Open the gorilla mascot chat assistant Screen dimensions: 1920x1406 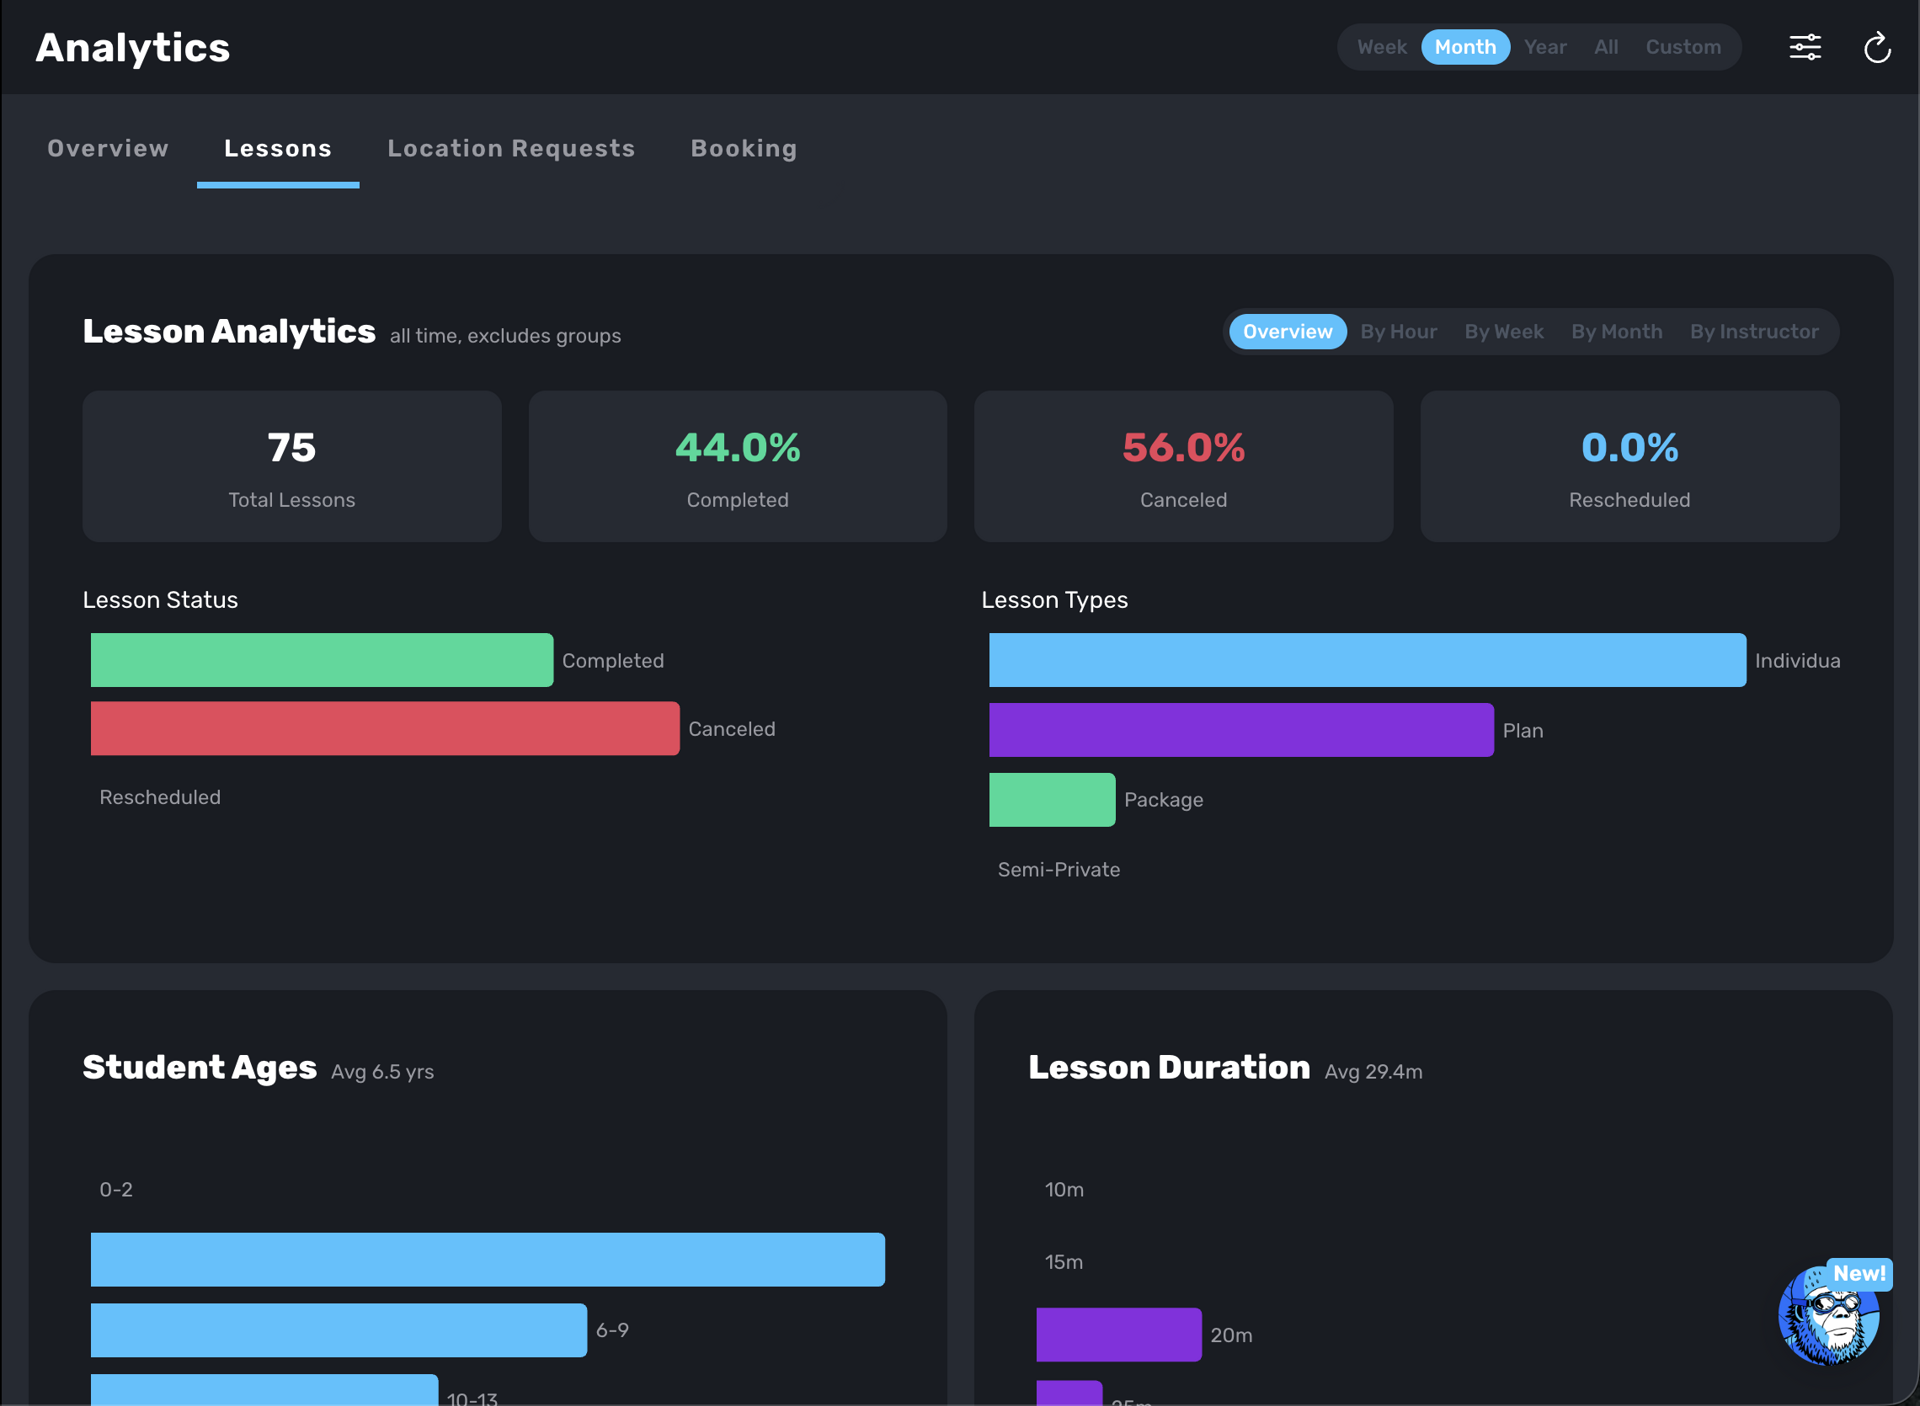point(1828,1316)
